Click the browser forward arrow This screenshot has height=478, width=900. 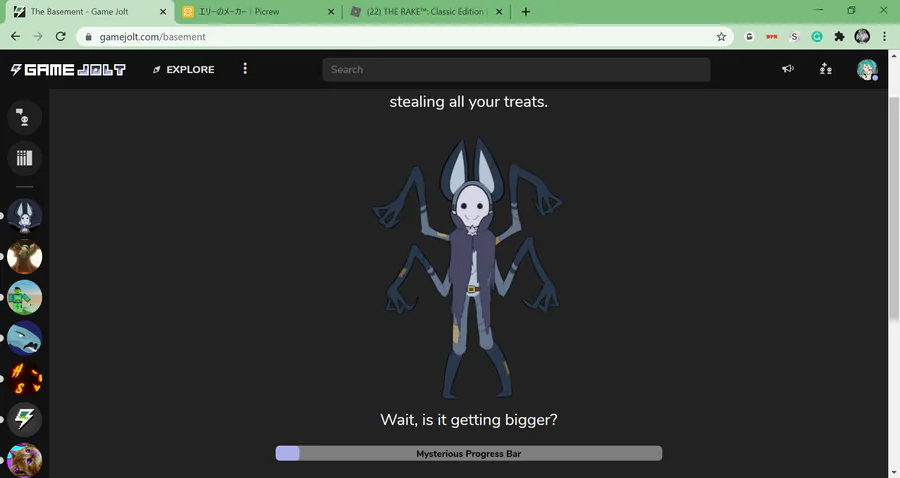click(x=38, y=37)
